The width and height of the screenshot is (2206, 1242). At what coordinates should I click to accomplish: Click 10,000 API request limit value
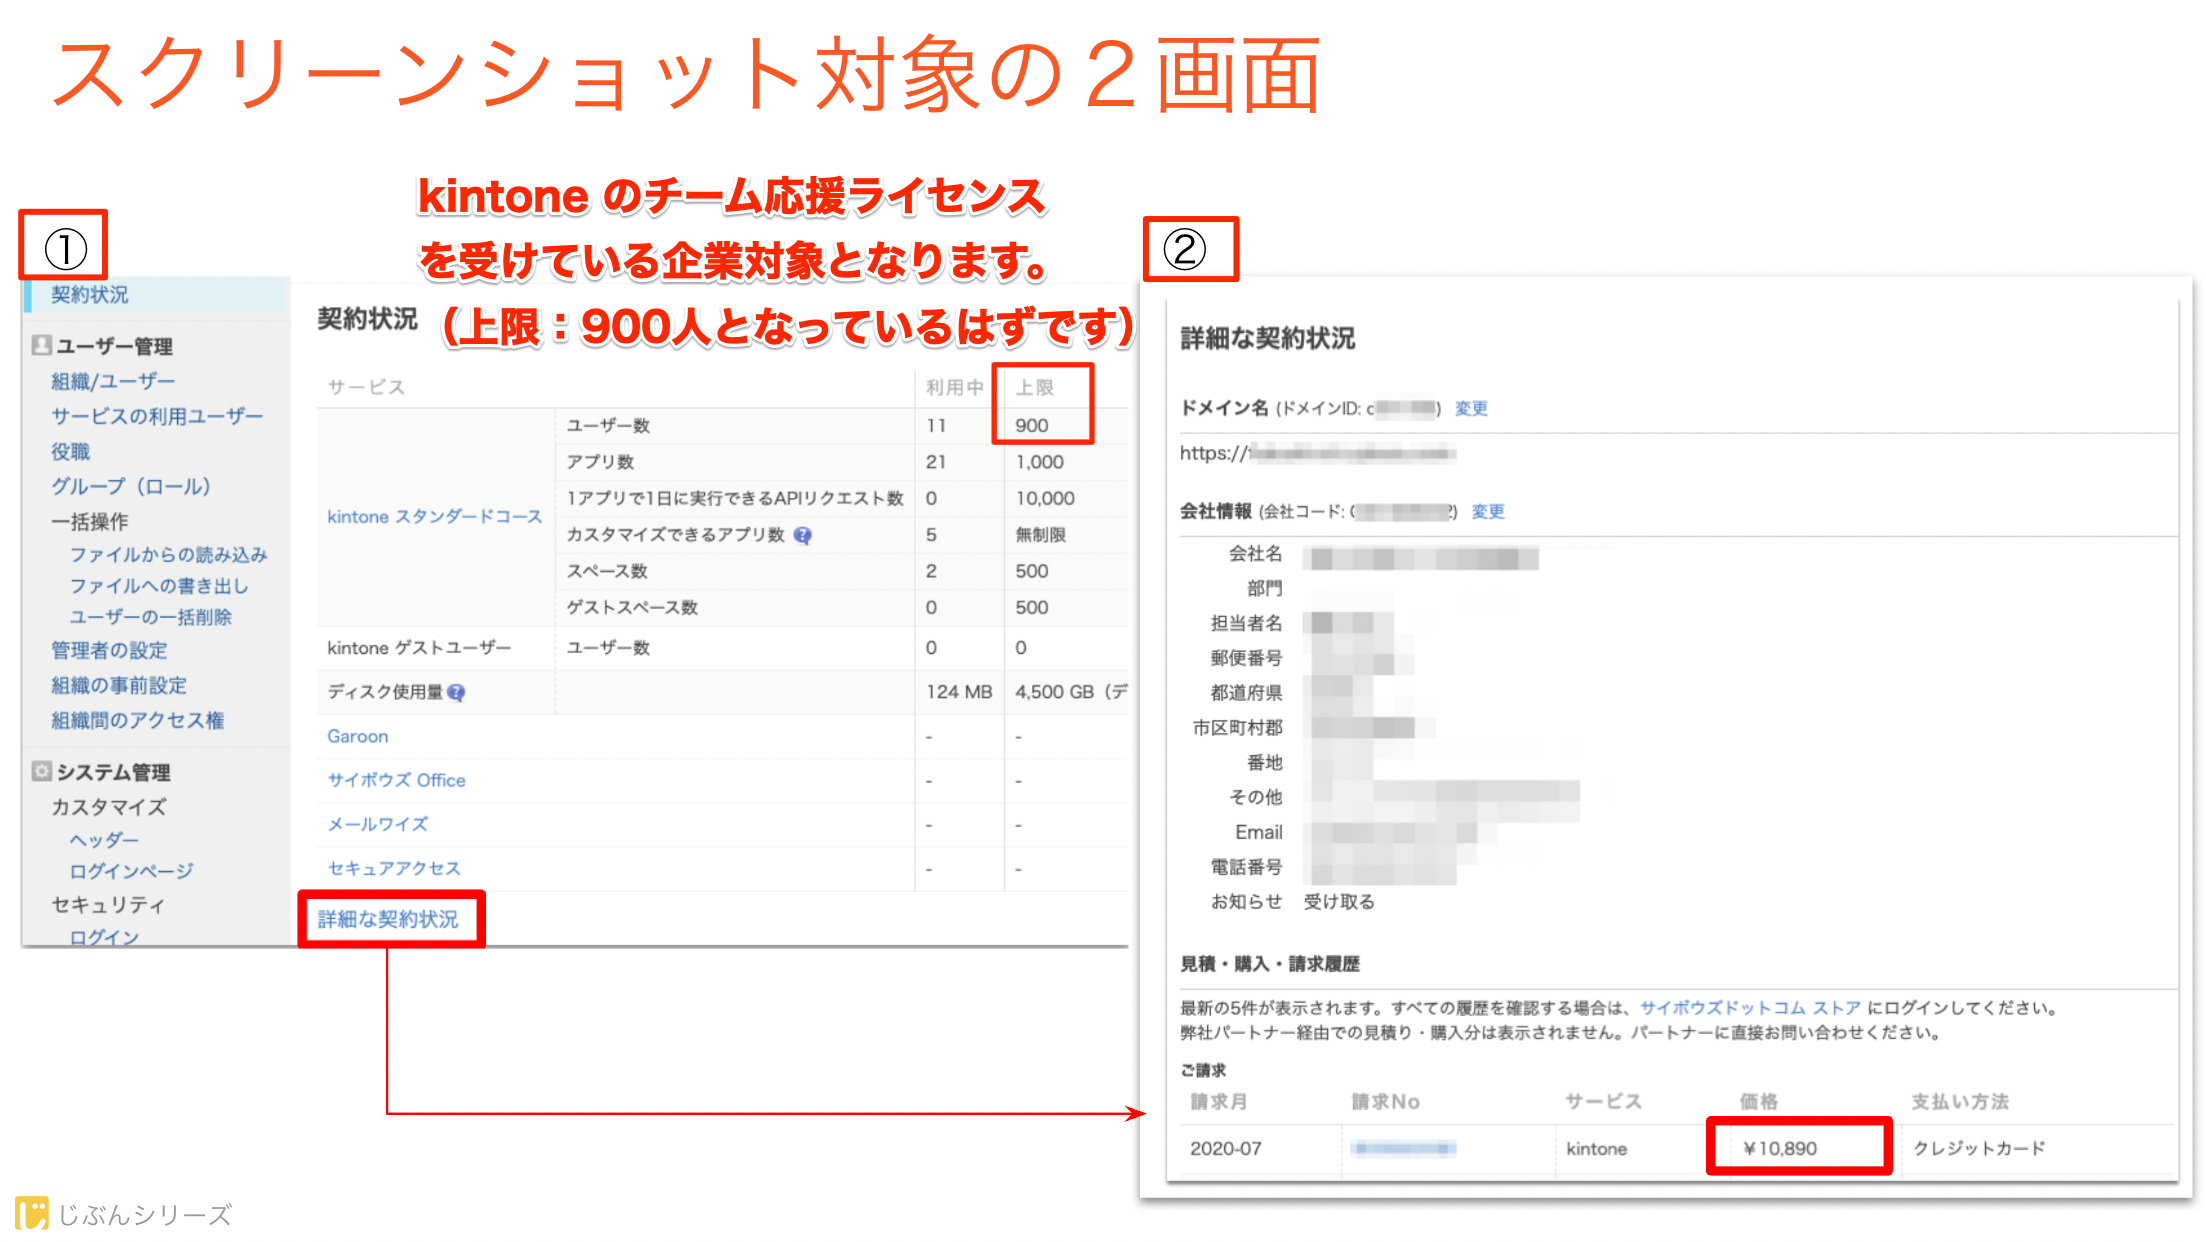[x=1045, y=498]
